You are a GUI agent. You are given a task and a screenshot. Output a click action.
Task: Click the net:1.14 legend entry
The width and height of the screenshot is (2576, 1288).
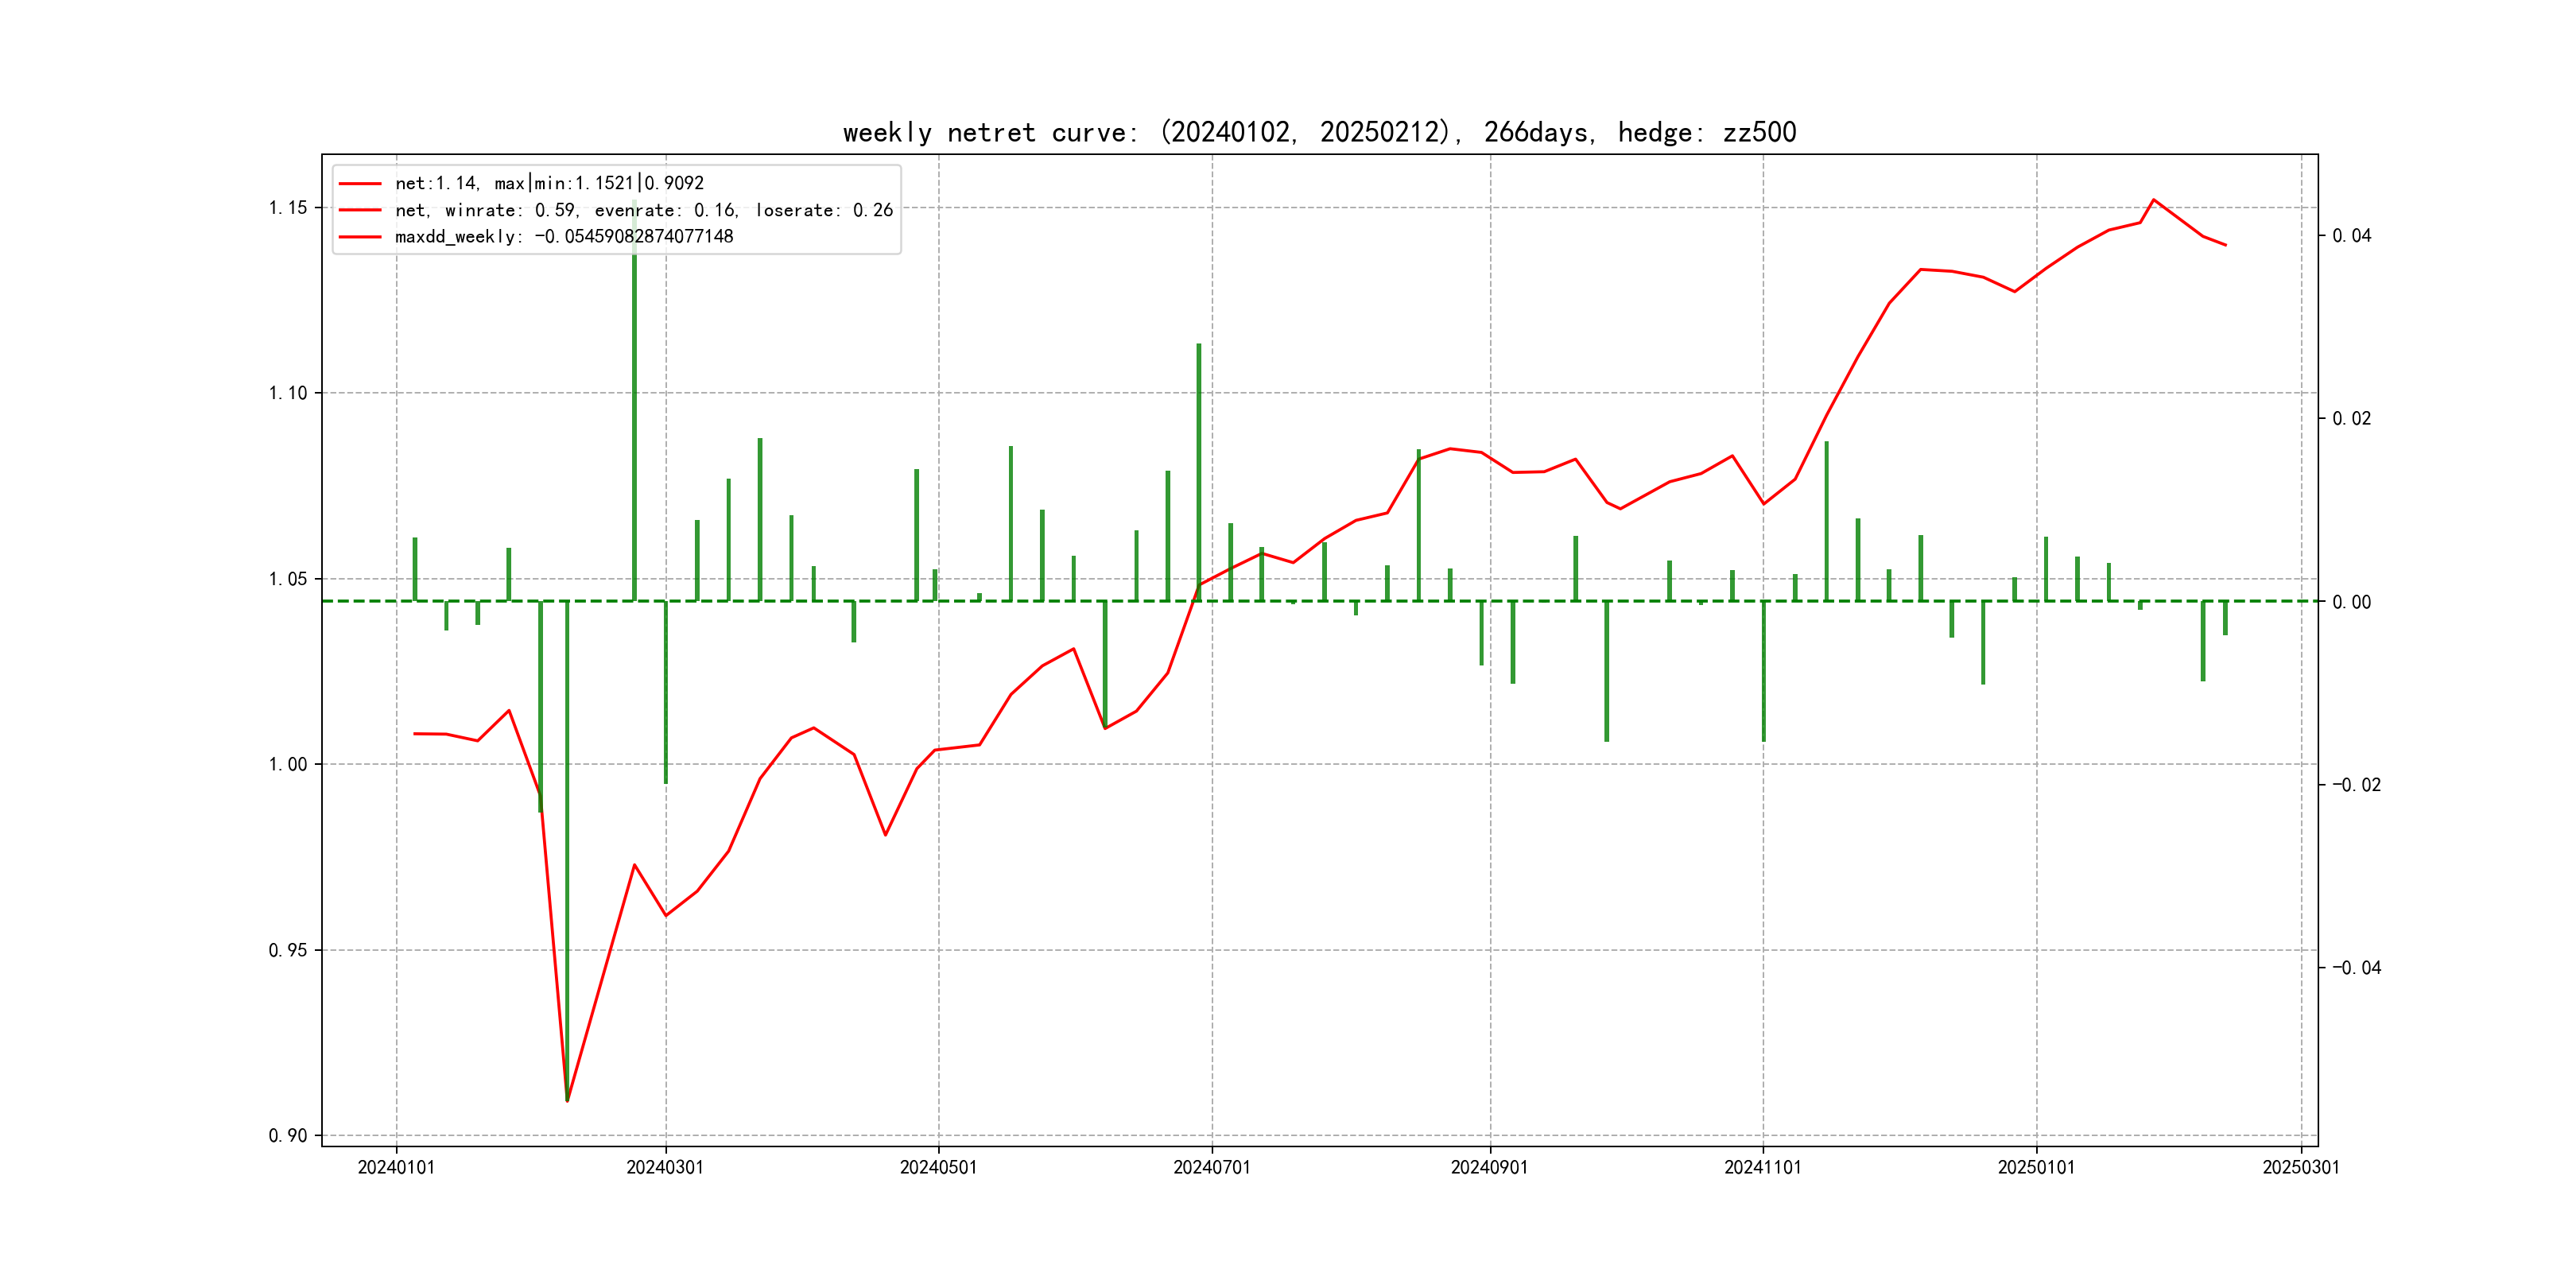point(549,183)
